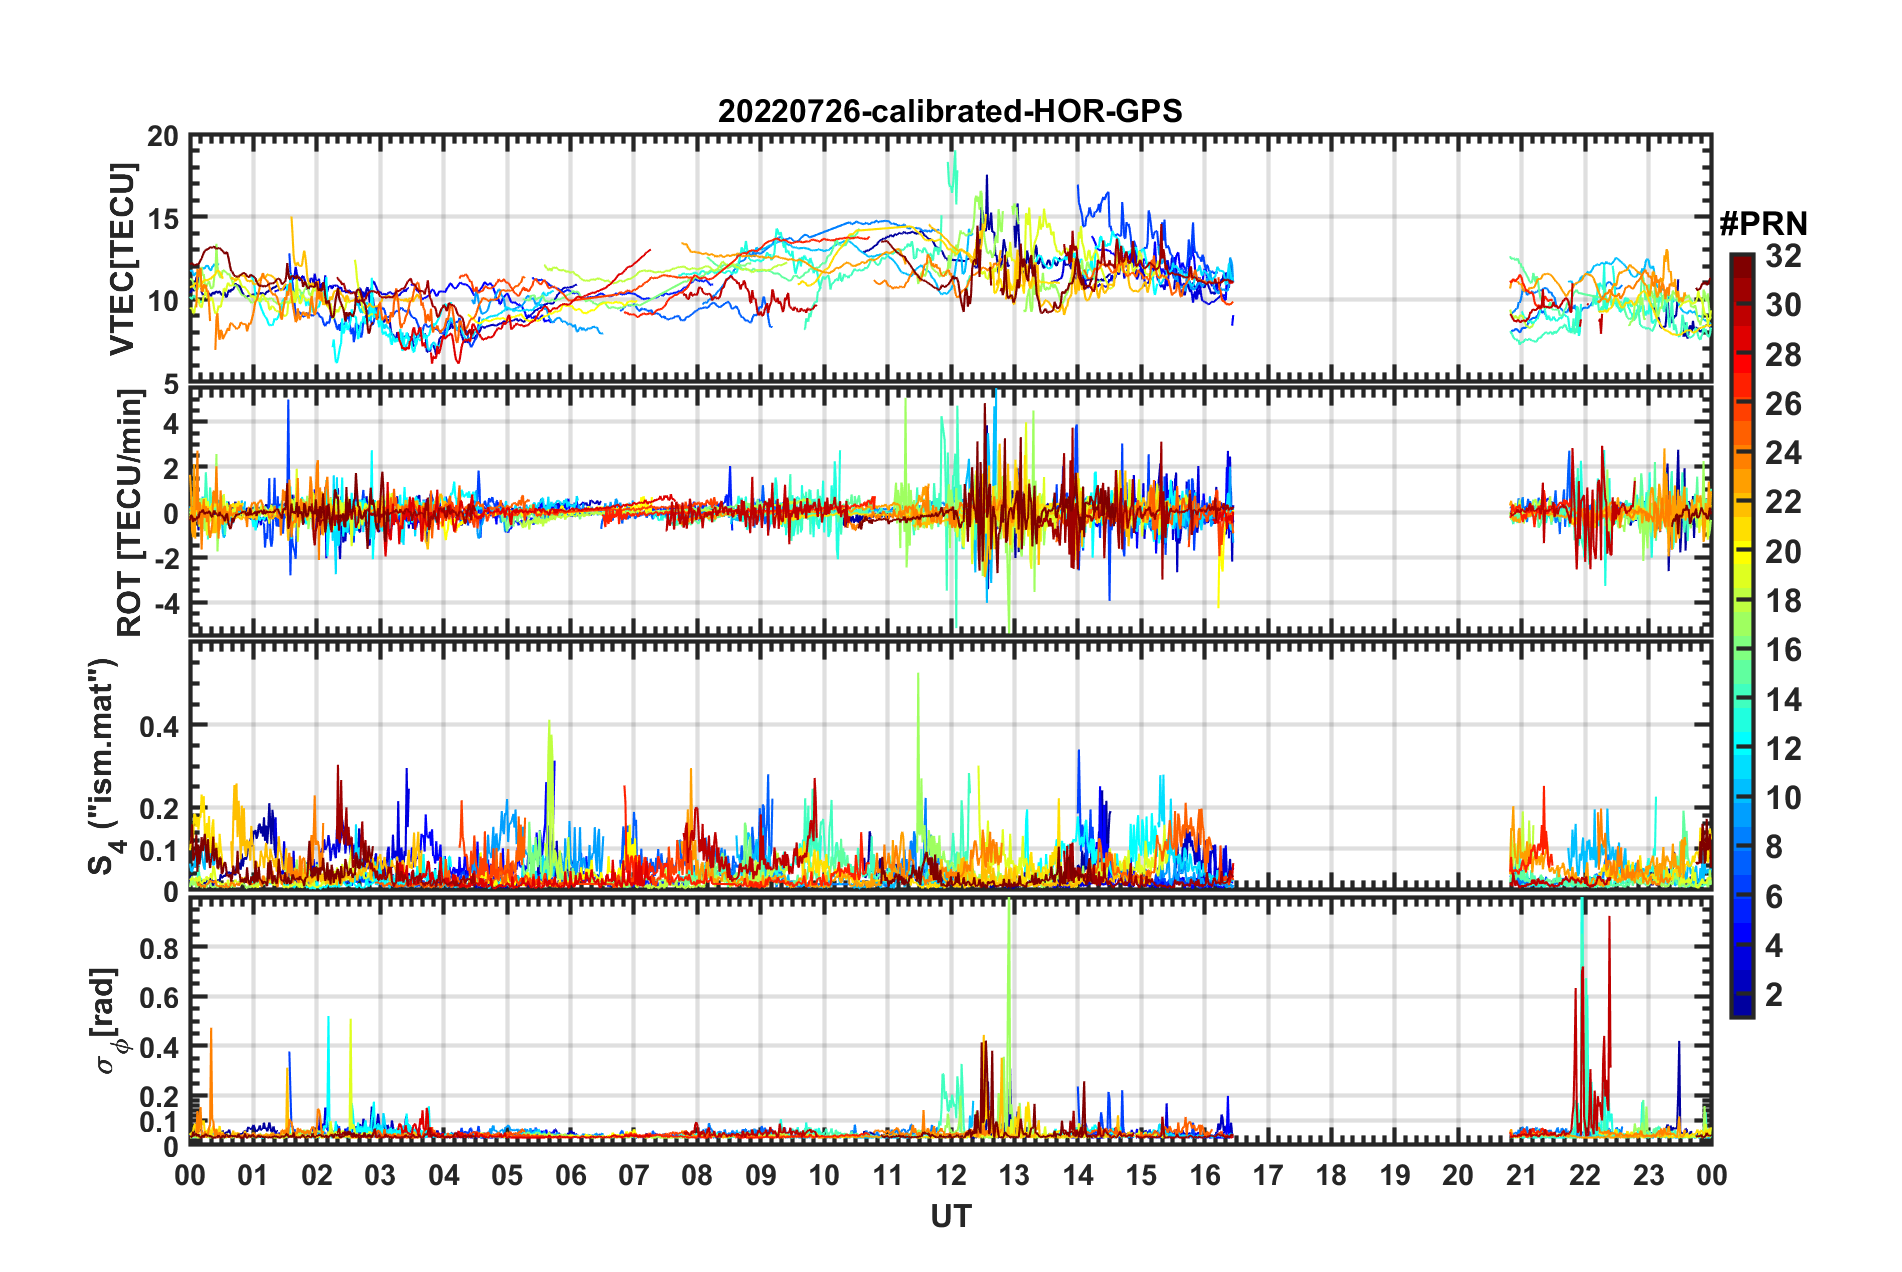Viewport: 1902px width, 1272px height.
Task: Click the UT x-axis label
Action: [950, 1217]
